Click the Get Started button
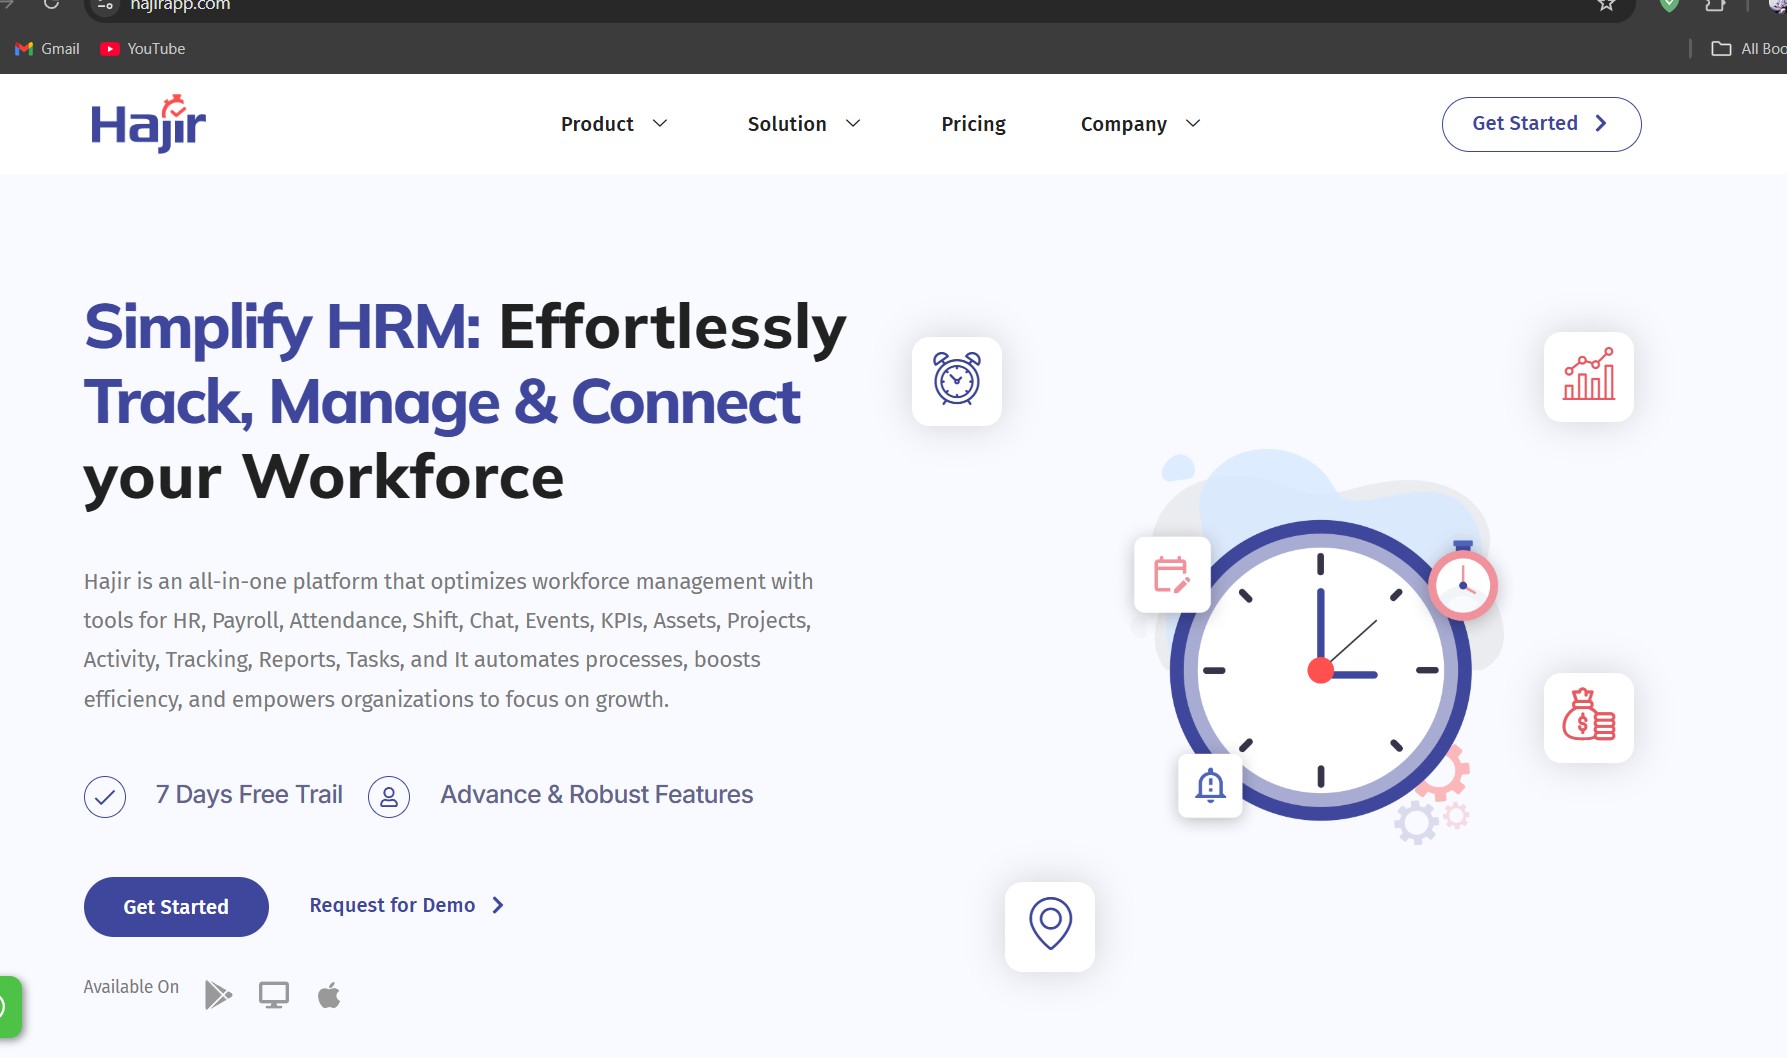The width and height of the screenshot is (1787, 1058). (x=1540, y=123)
